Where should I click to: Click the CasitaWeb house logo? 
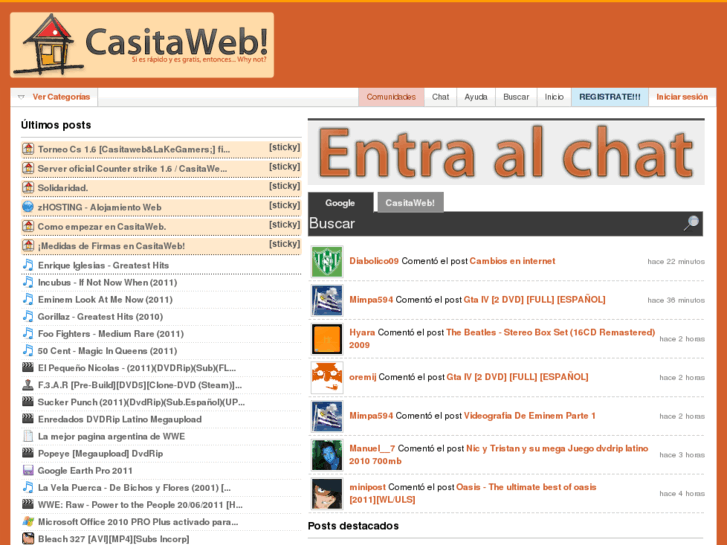(x=142, y=45)
